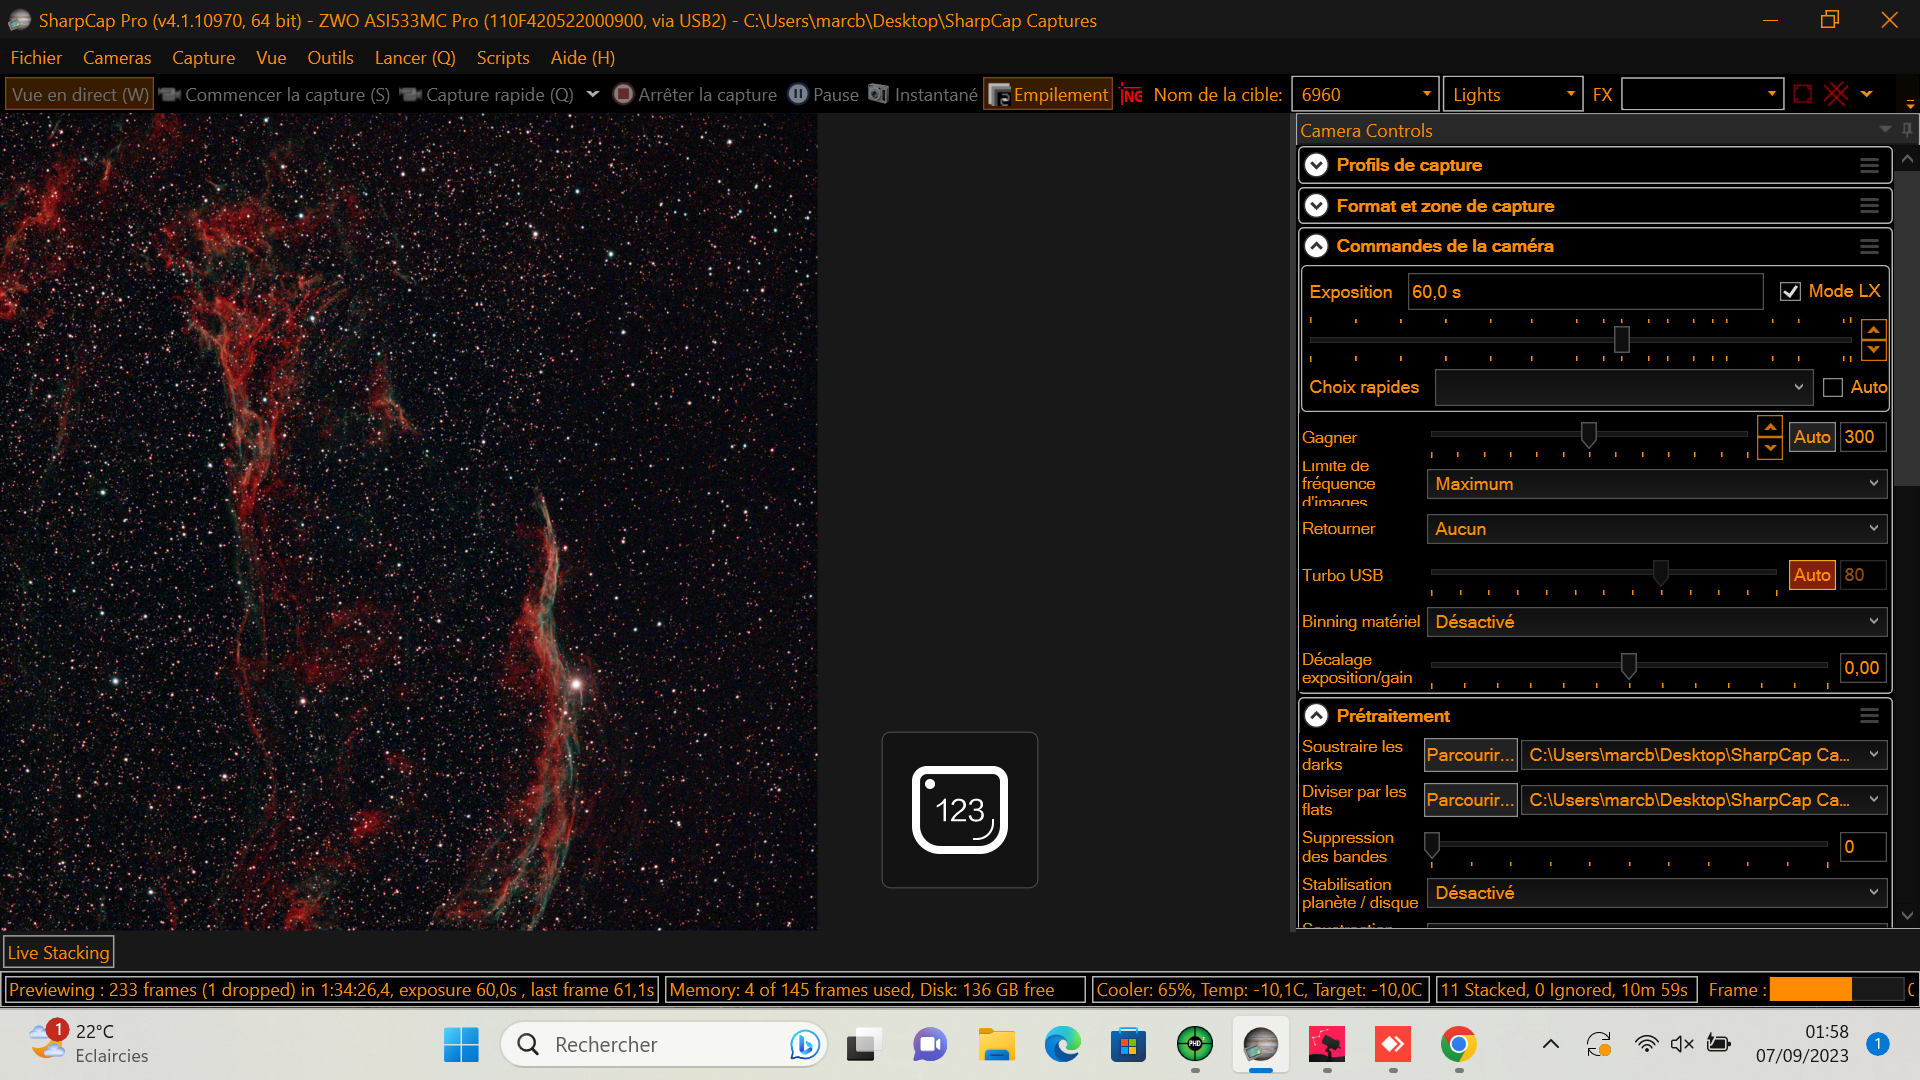Open Choix rapides dropdown
Image resolution: width=1920 pixels, height=1080 pixels.
1624,387
